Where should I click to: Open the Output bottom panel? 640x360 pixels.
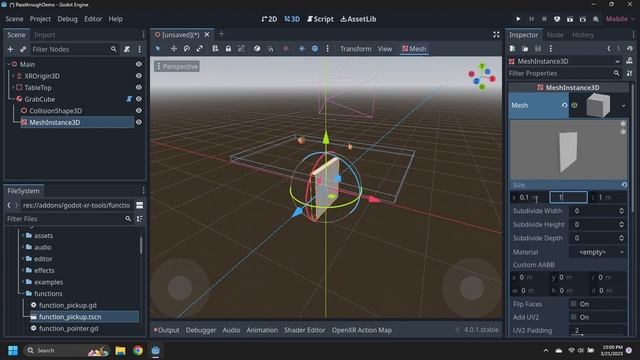pyautogui.click(x=167, y=330)
